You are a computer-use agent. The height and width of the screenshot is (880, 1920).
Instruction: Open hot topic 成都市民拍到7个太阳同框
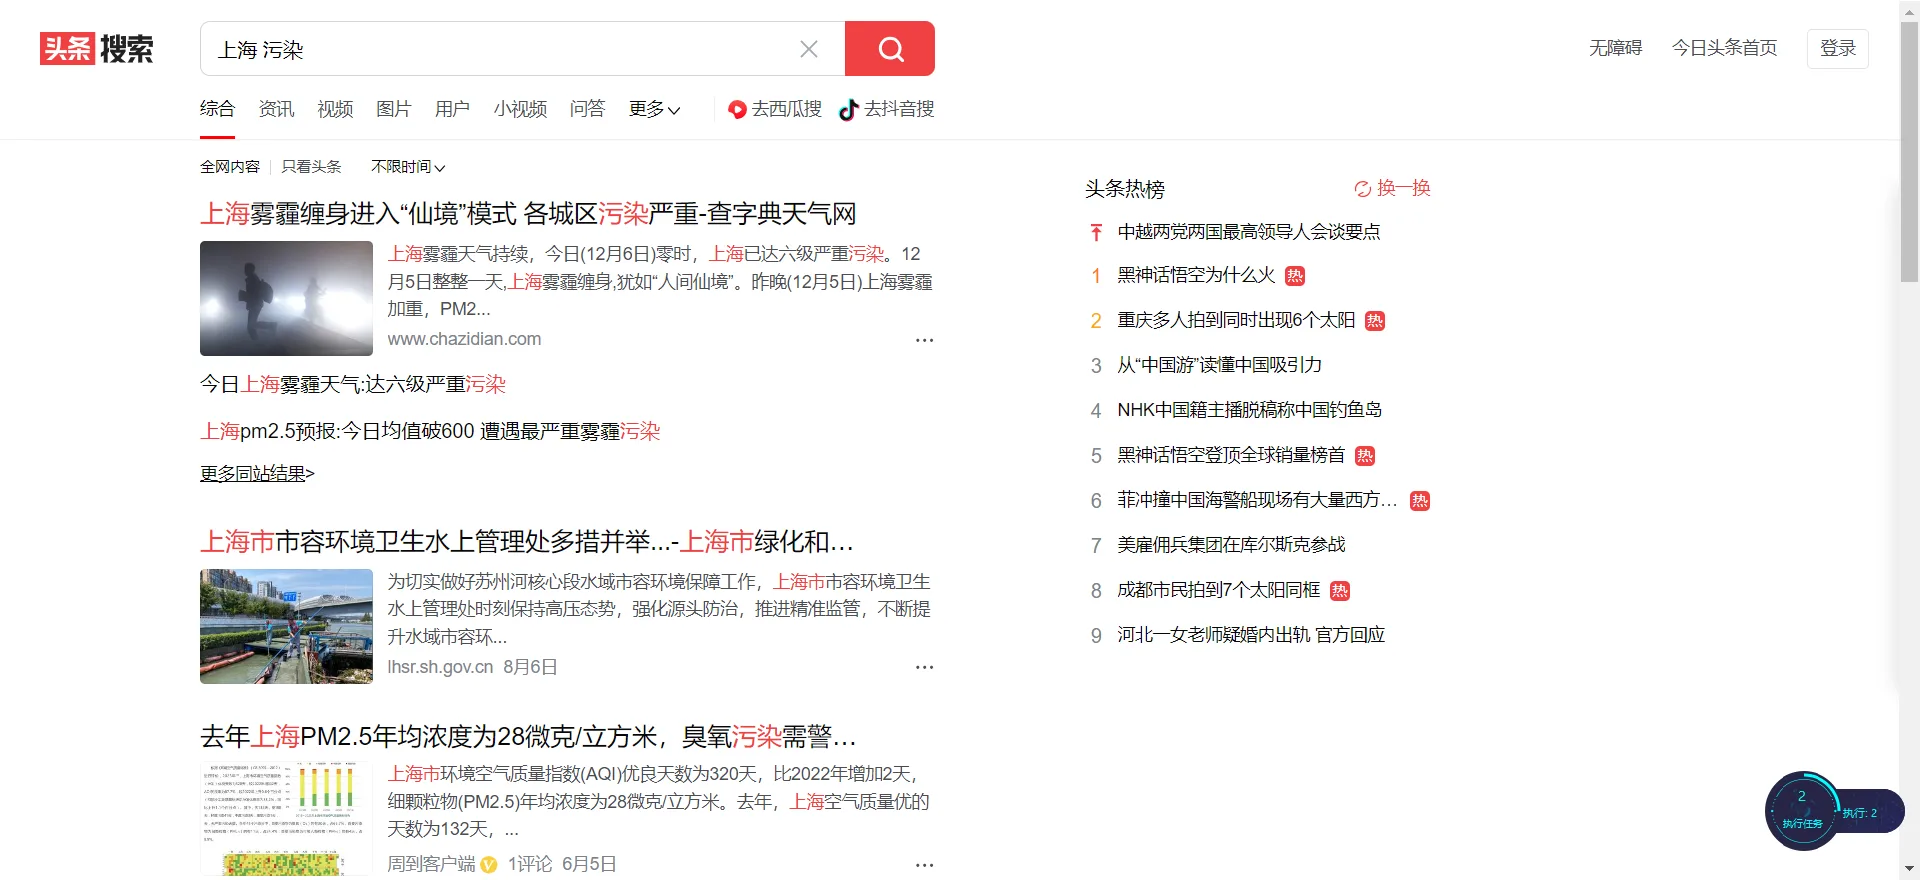pyautogui.click(x=1219, y=591)
